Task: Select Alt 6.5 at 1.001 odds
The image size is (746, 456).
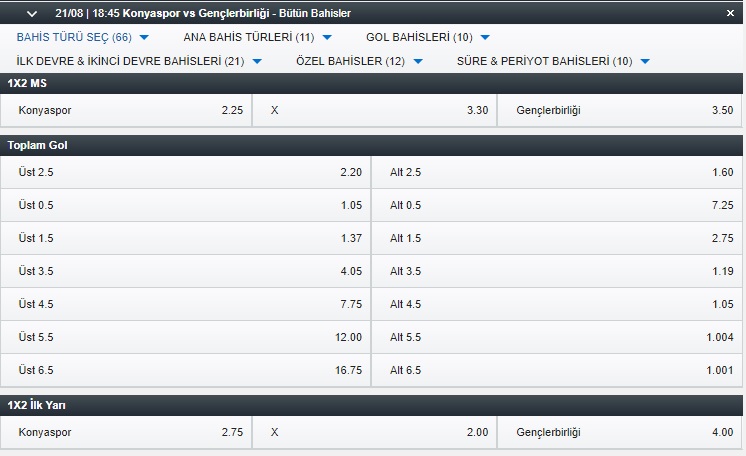Action: [557, 370]
